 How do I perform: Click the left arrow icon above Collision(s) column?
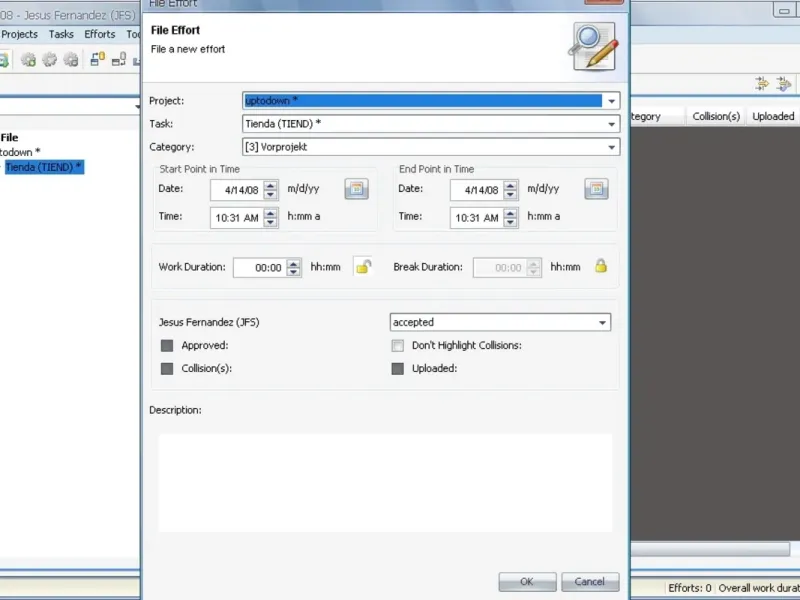(x=762, y=84)
